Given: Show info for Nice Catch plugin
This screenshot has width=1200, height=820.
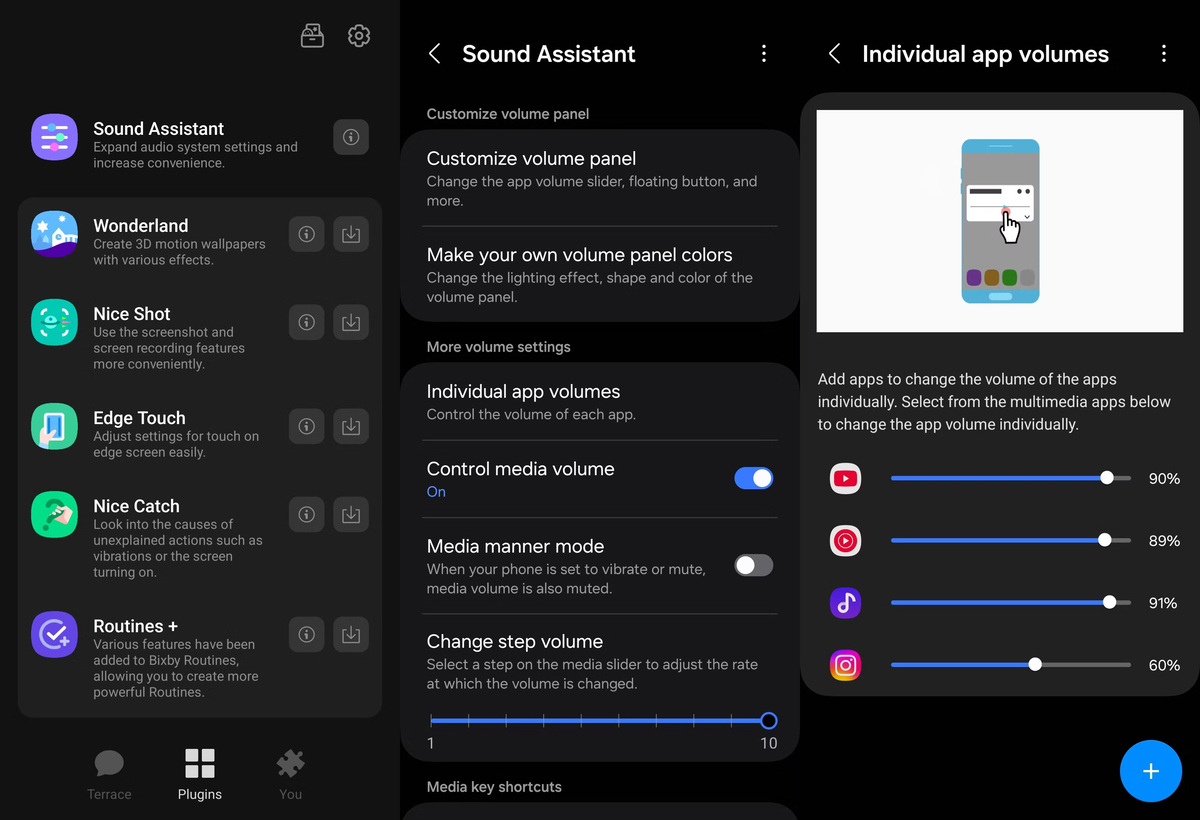Looking at the screenshot, I should click(307, 514).
